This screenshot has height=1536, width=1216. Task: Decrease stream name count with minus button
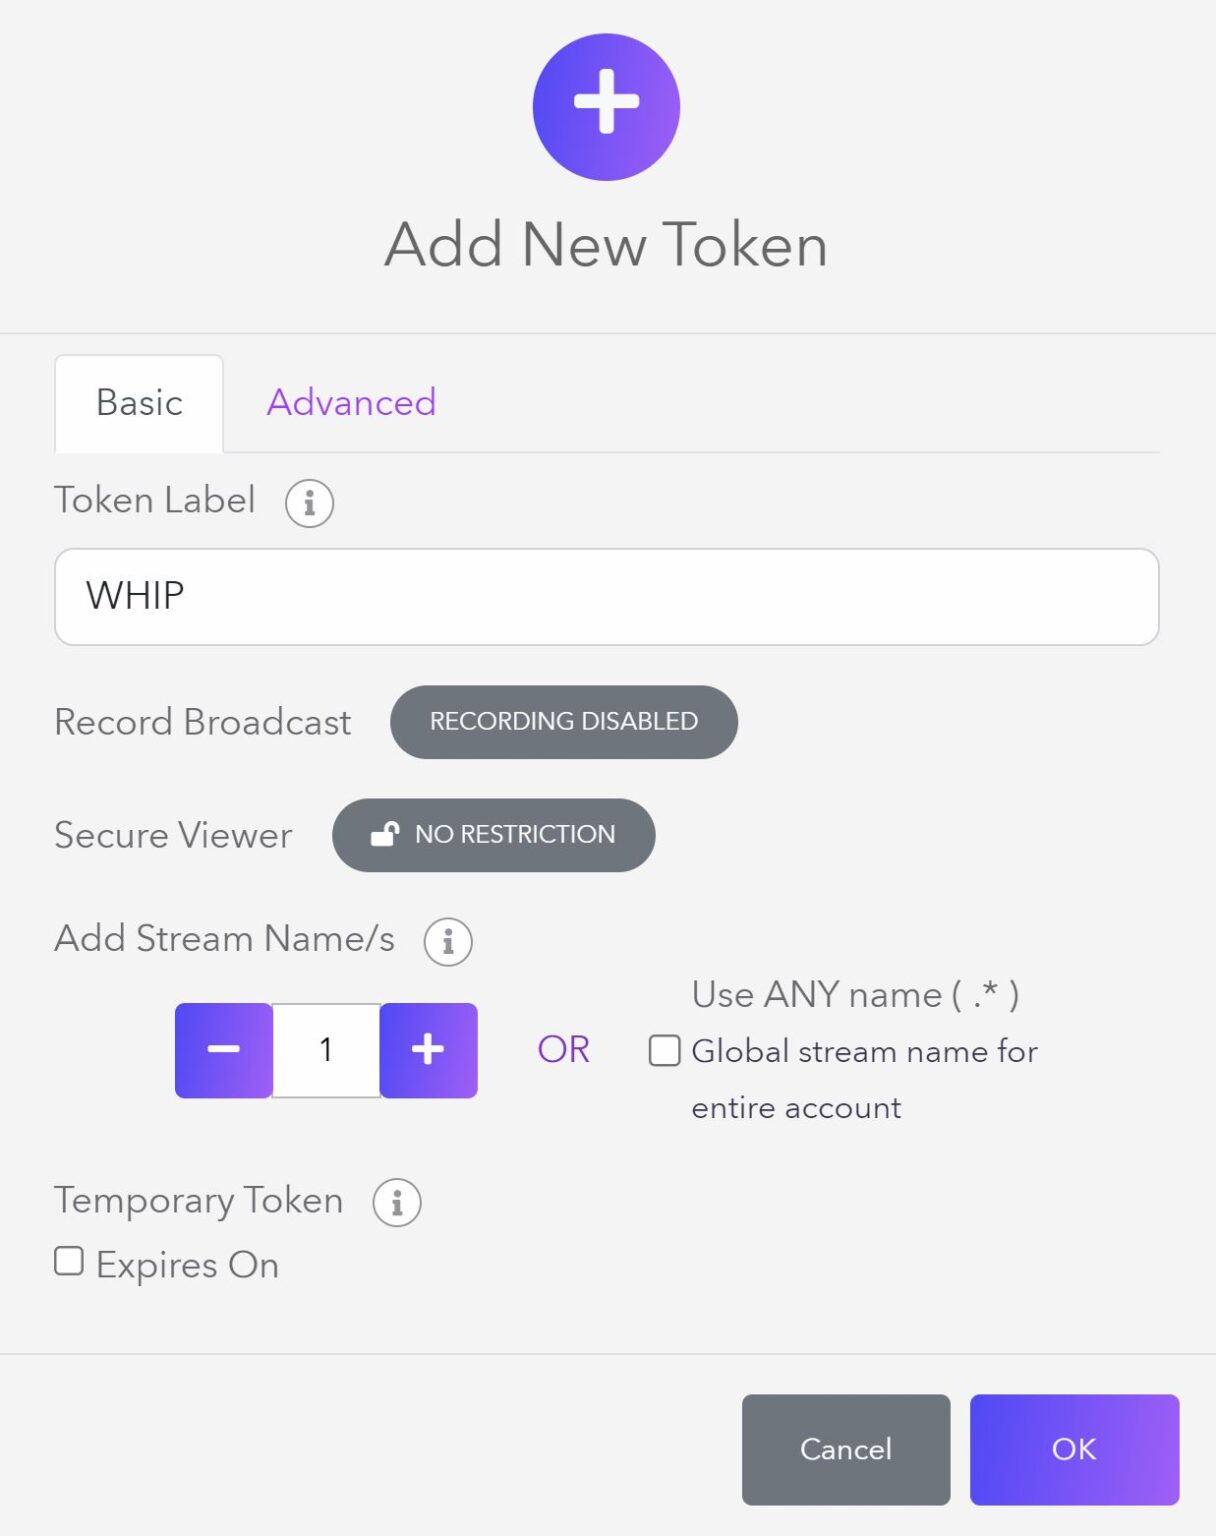223,1050
